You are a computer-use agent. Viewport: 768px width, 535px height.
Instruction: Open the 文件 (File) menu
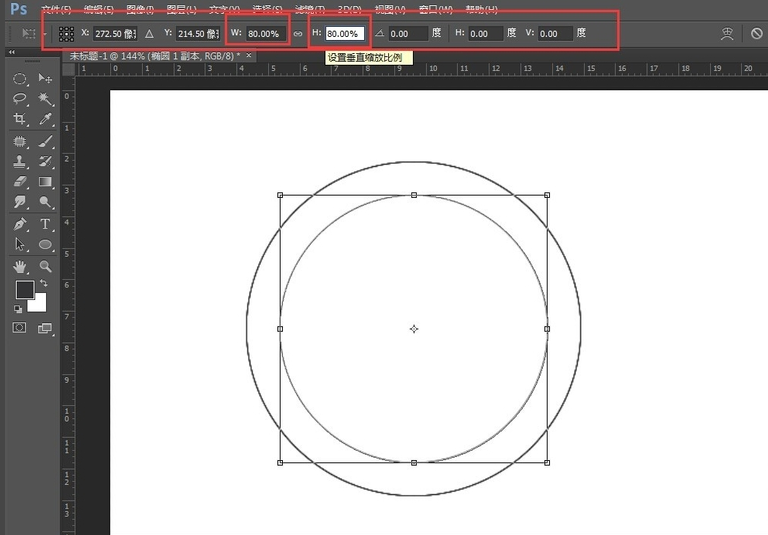pos(56,10)
